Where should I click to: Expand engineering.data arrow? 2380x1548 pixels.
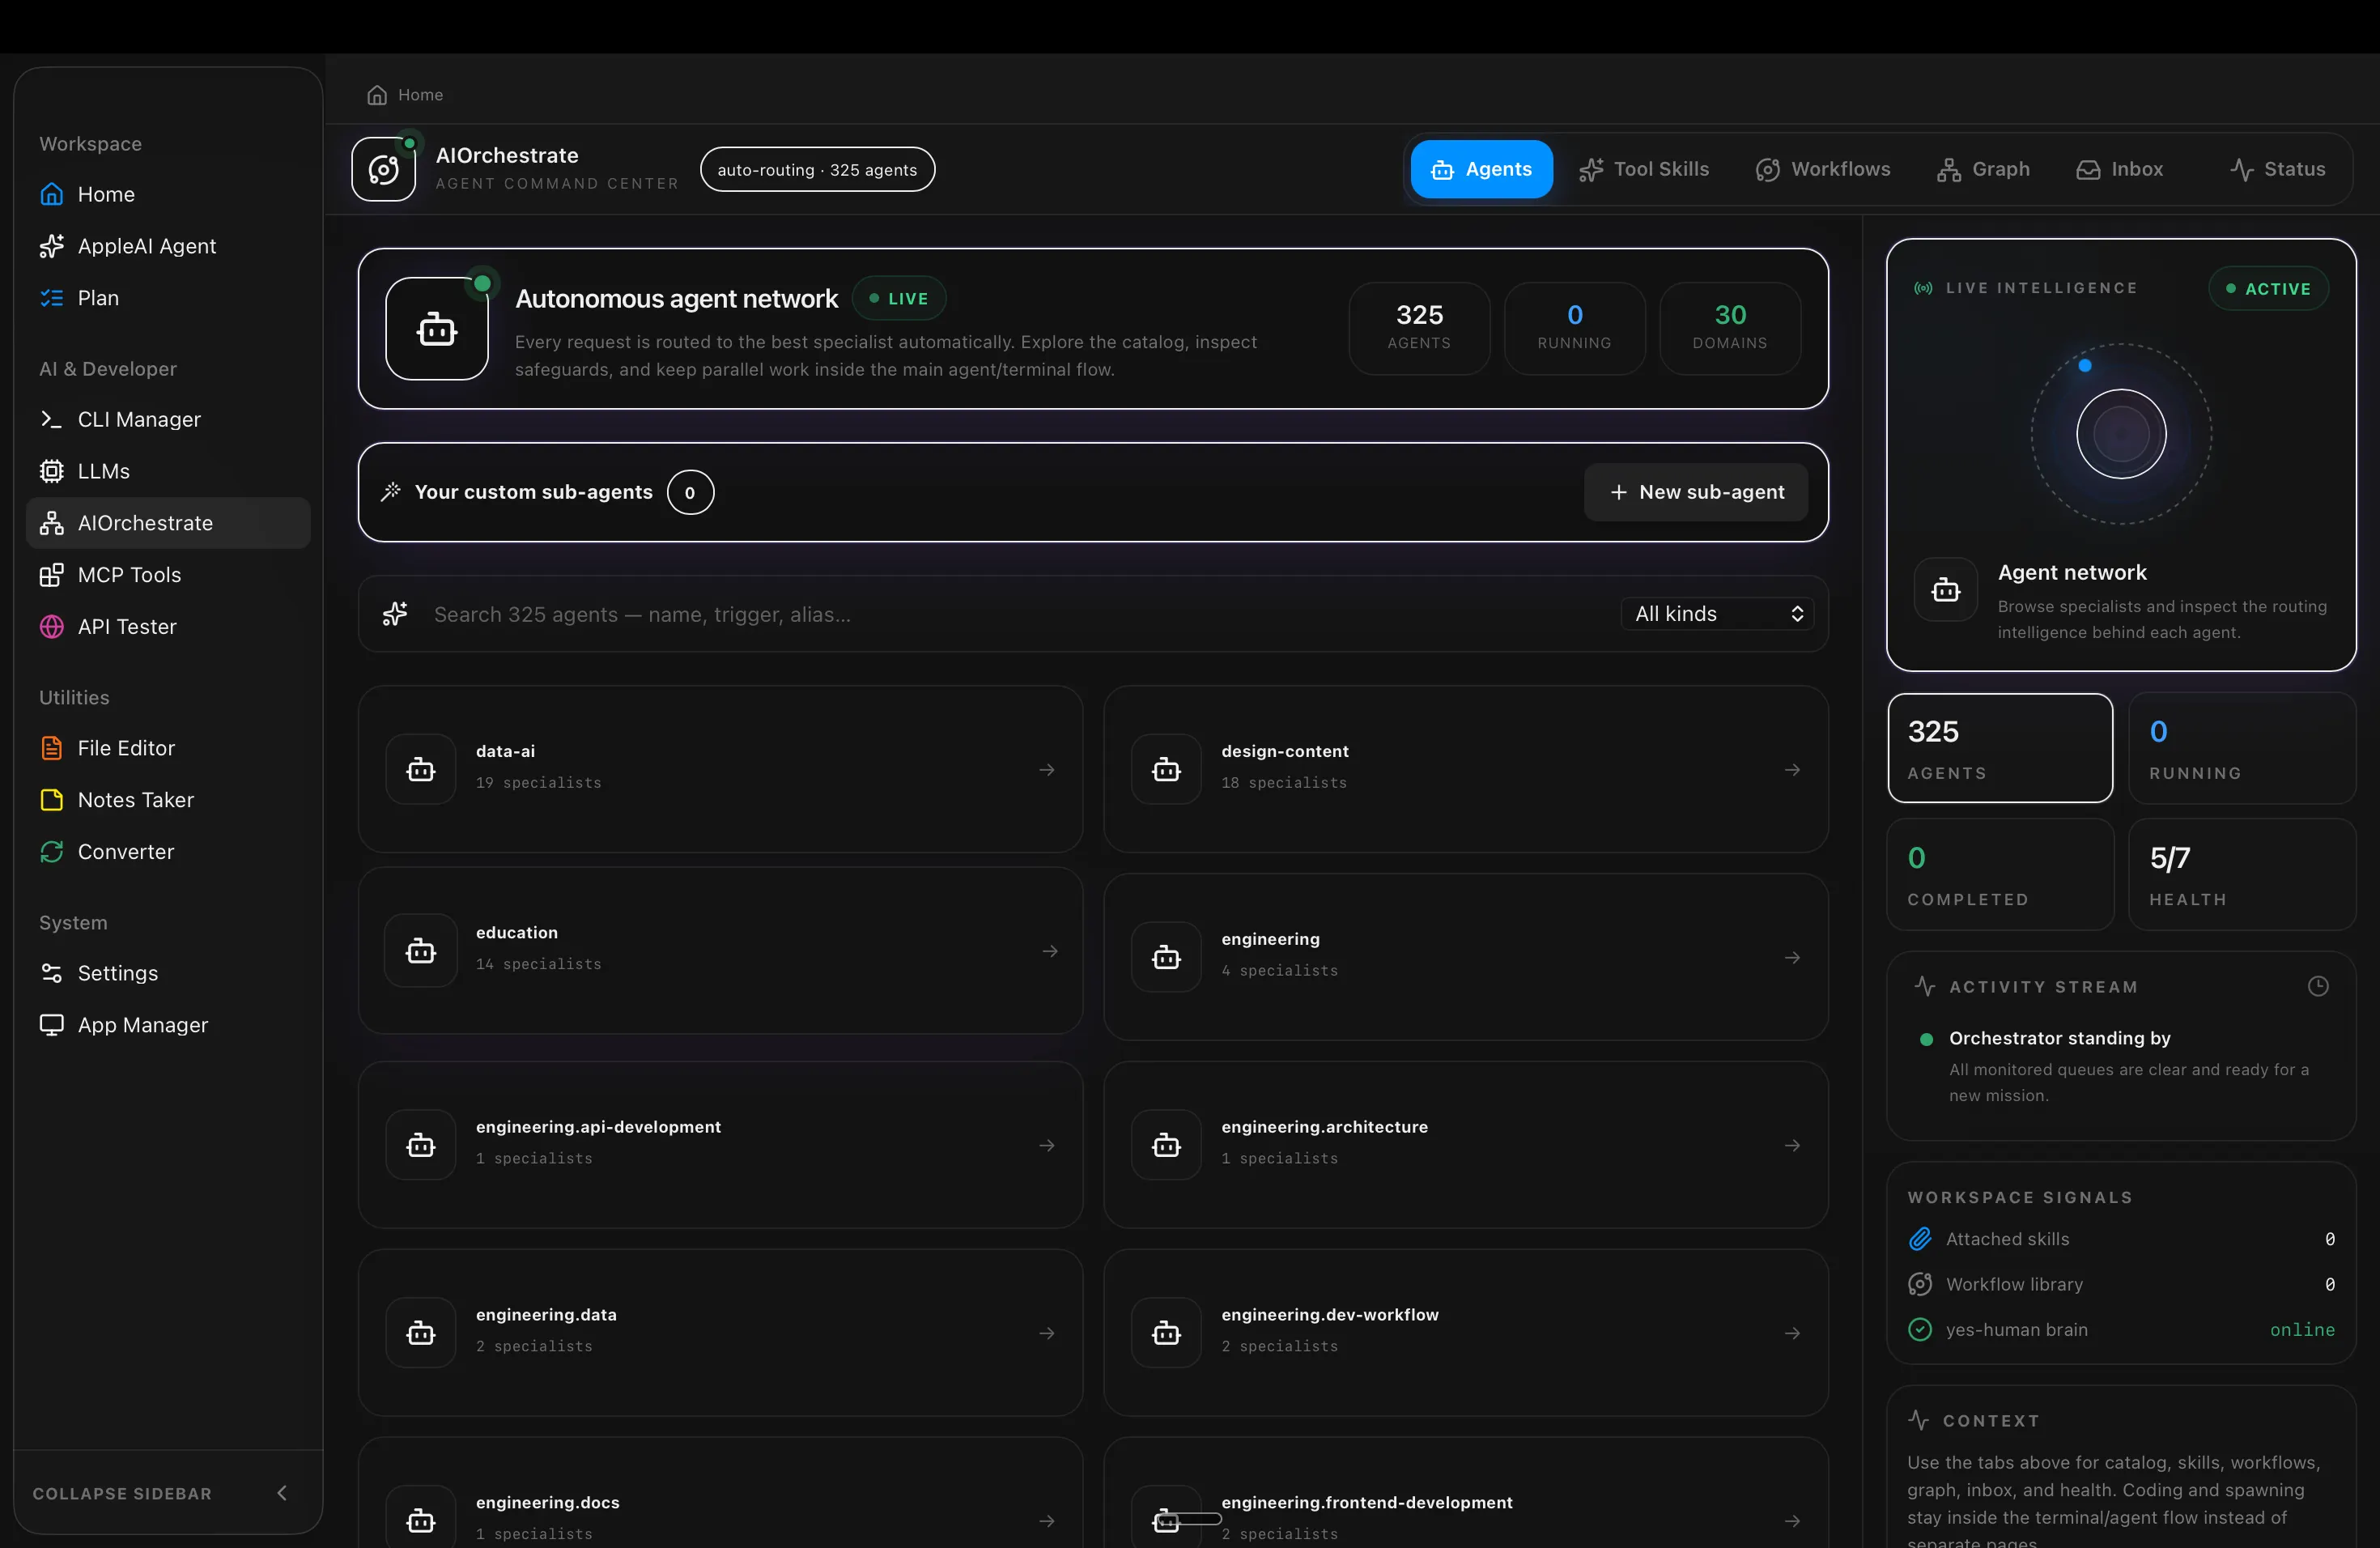1047,1333
